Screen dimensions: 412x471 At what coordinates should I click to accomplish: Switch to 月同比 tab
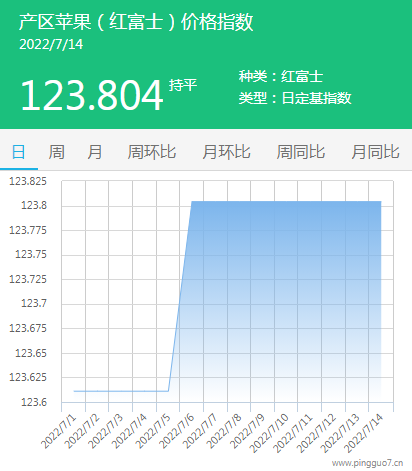(x=375, y=152)
